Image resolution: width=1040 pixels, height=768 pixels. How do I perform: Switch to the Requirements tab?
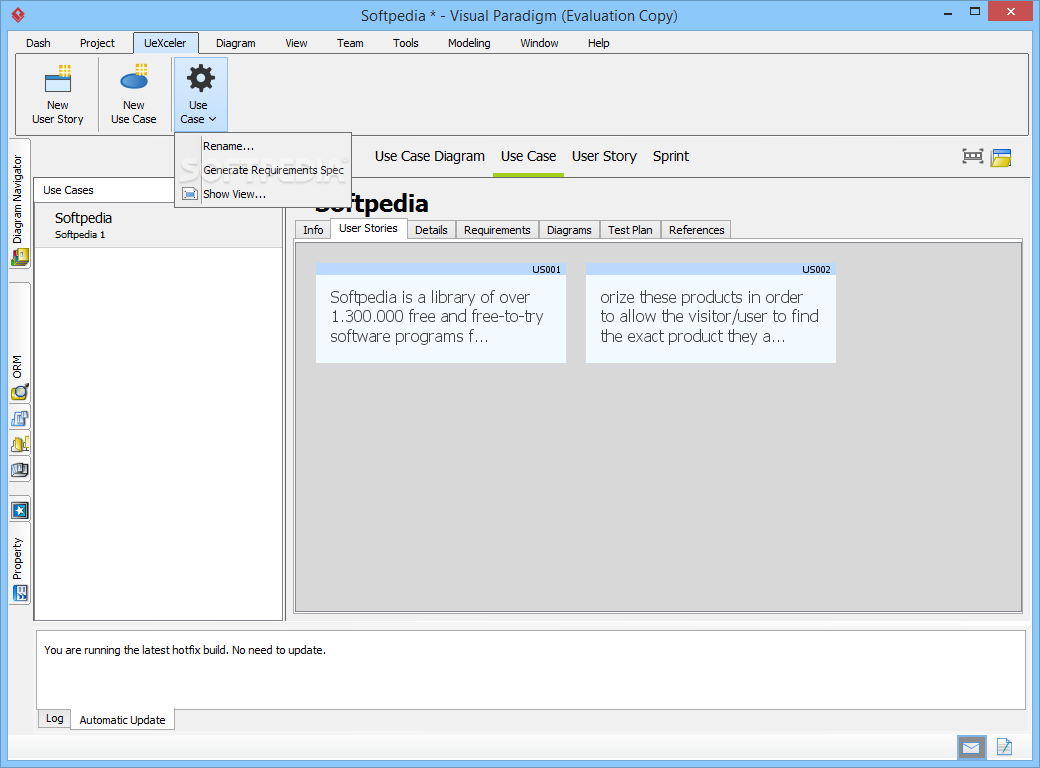tap(497, 230)
